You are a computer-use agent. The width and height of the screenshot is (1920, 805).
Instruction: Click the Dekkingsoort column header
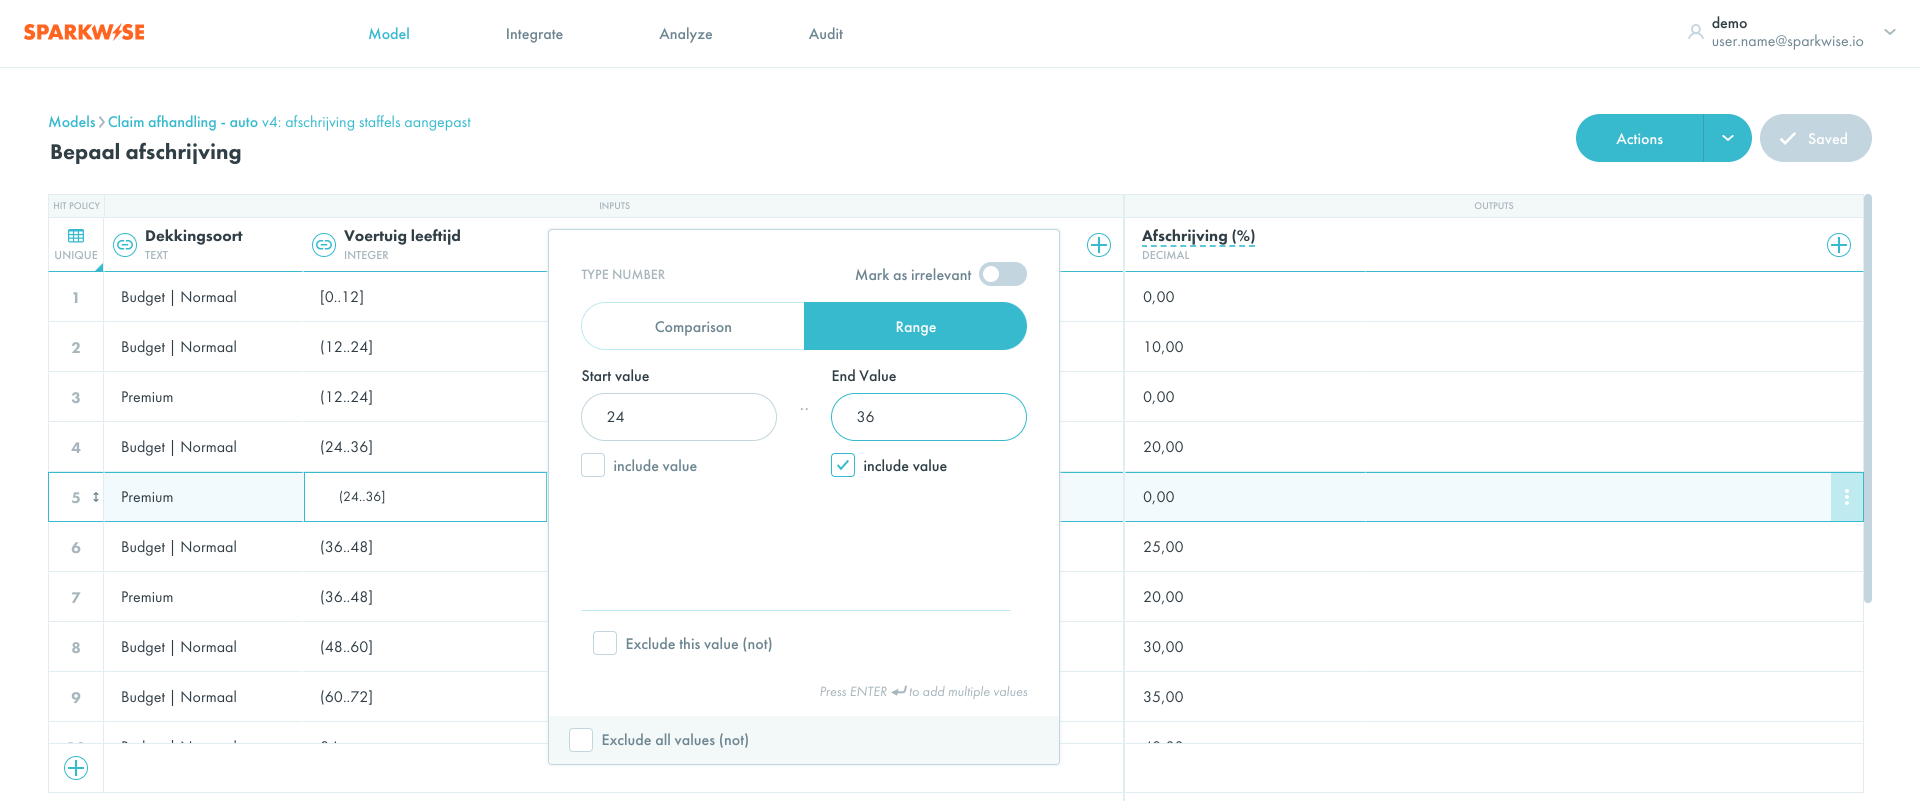[194, 236]
